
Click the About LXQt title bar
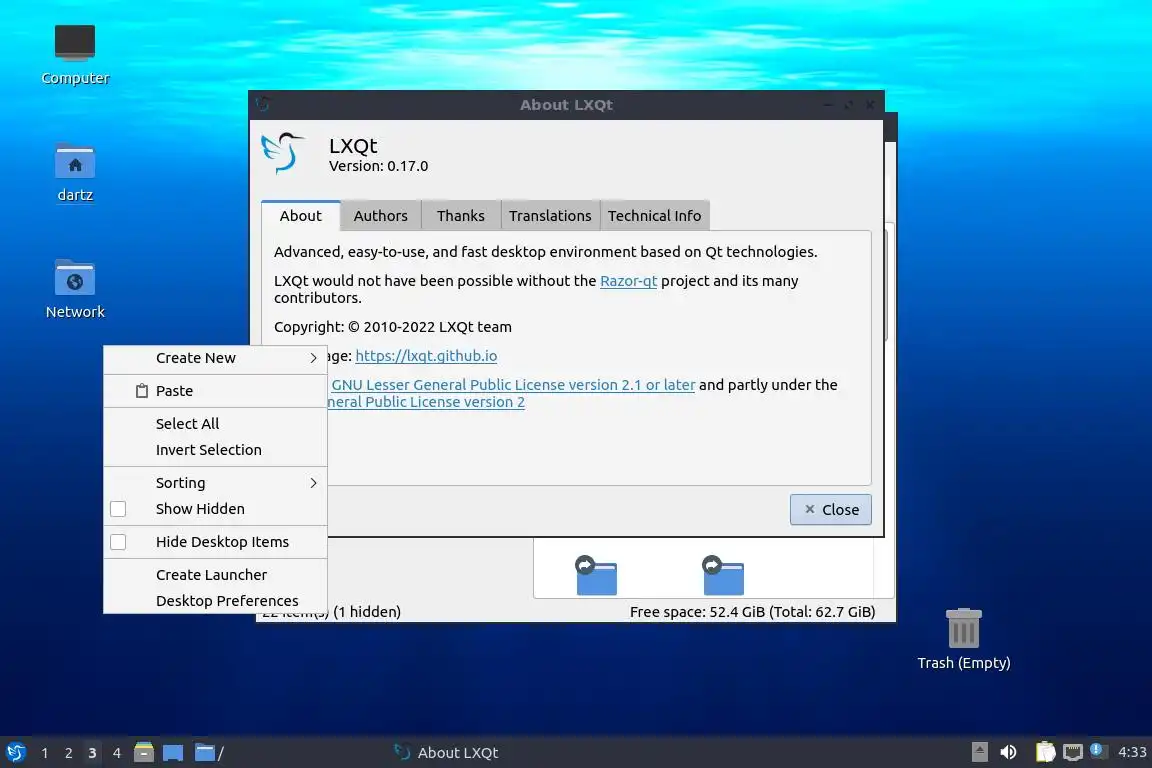[566, 104]
